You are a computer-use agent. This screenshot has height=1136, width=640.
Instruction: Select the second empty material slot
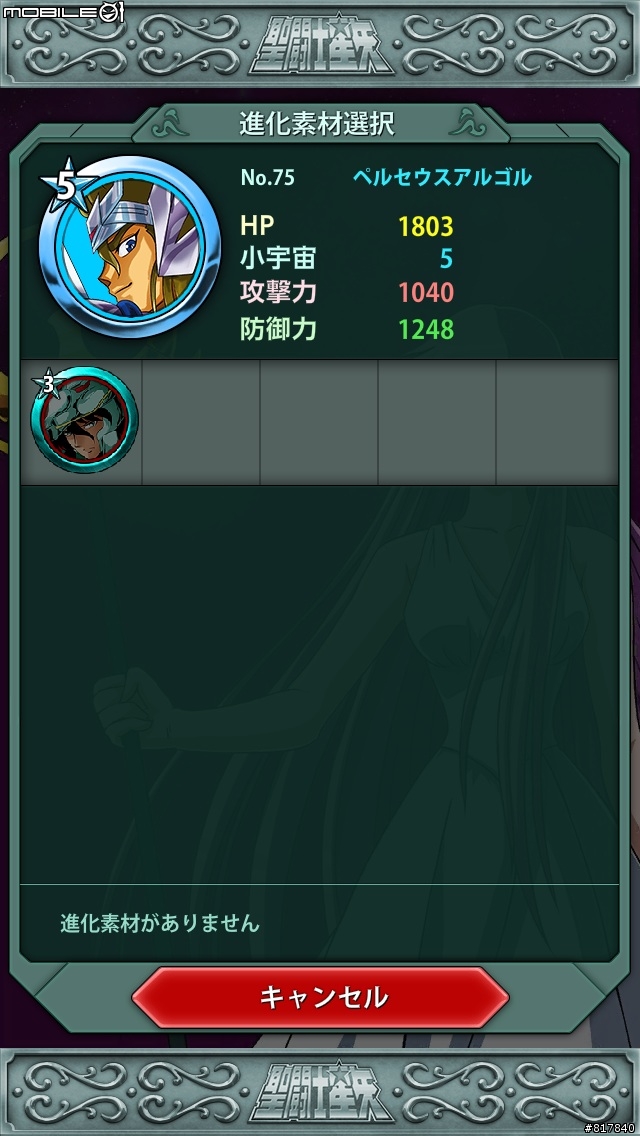[201, 422]
